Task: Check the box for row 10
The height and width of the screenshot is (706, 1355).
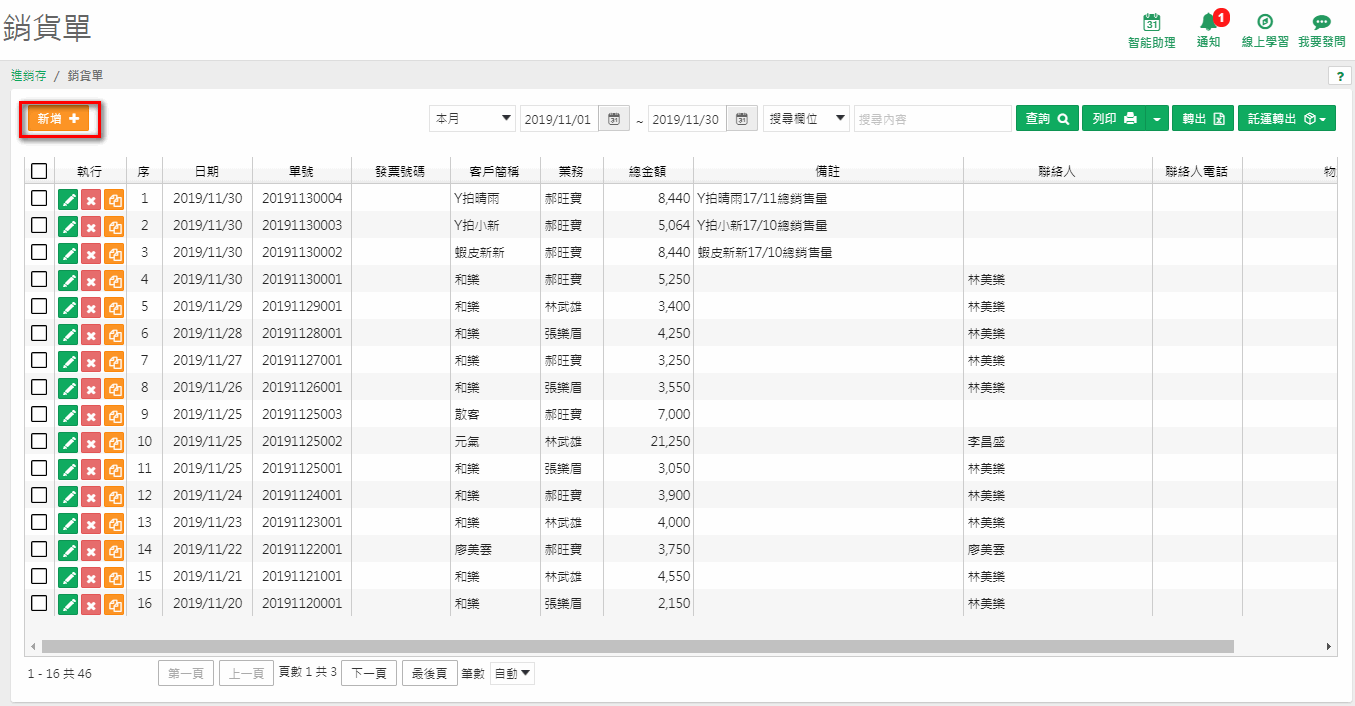Action: 39,441
